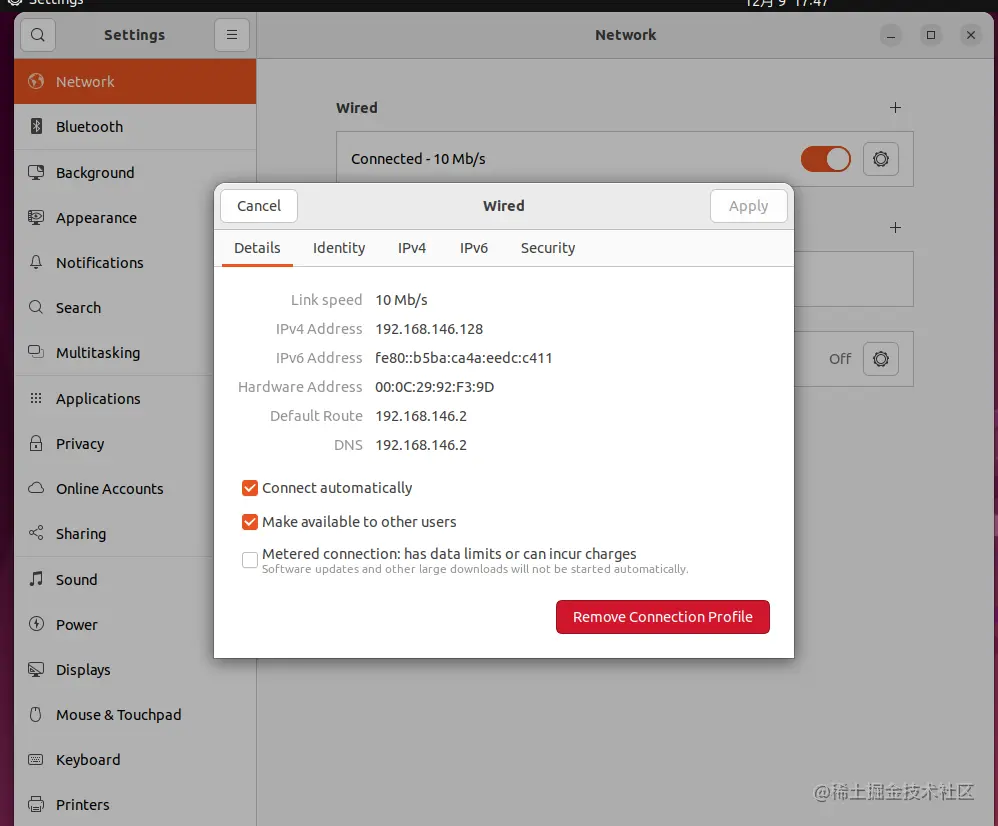998x826 pixels.
Task: Click the Privacy lock icon
Action: (36, 443)
